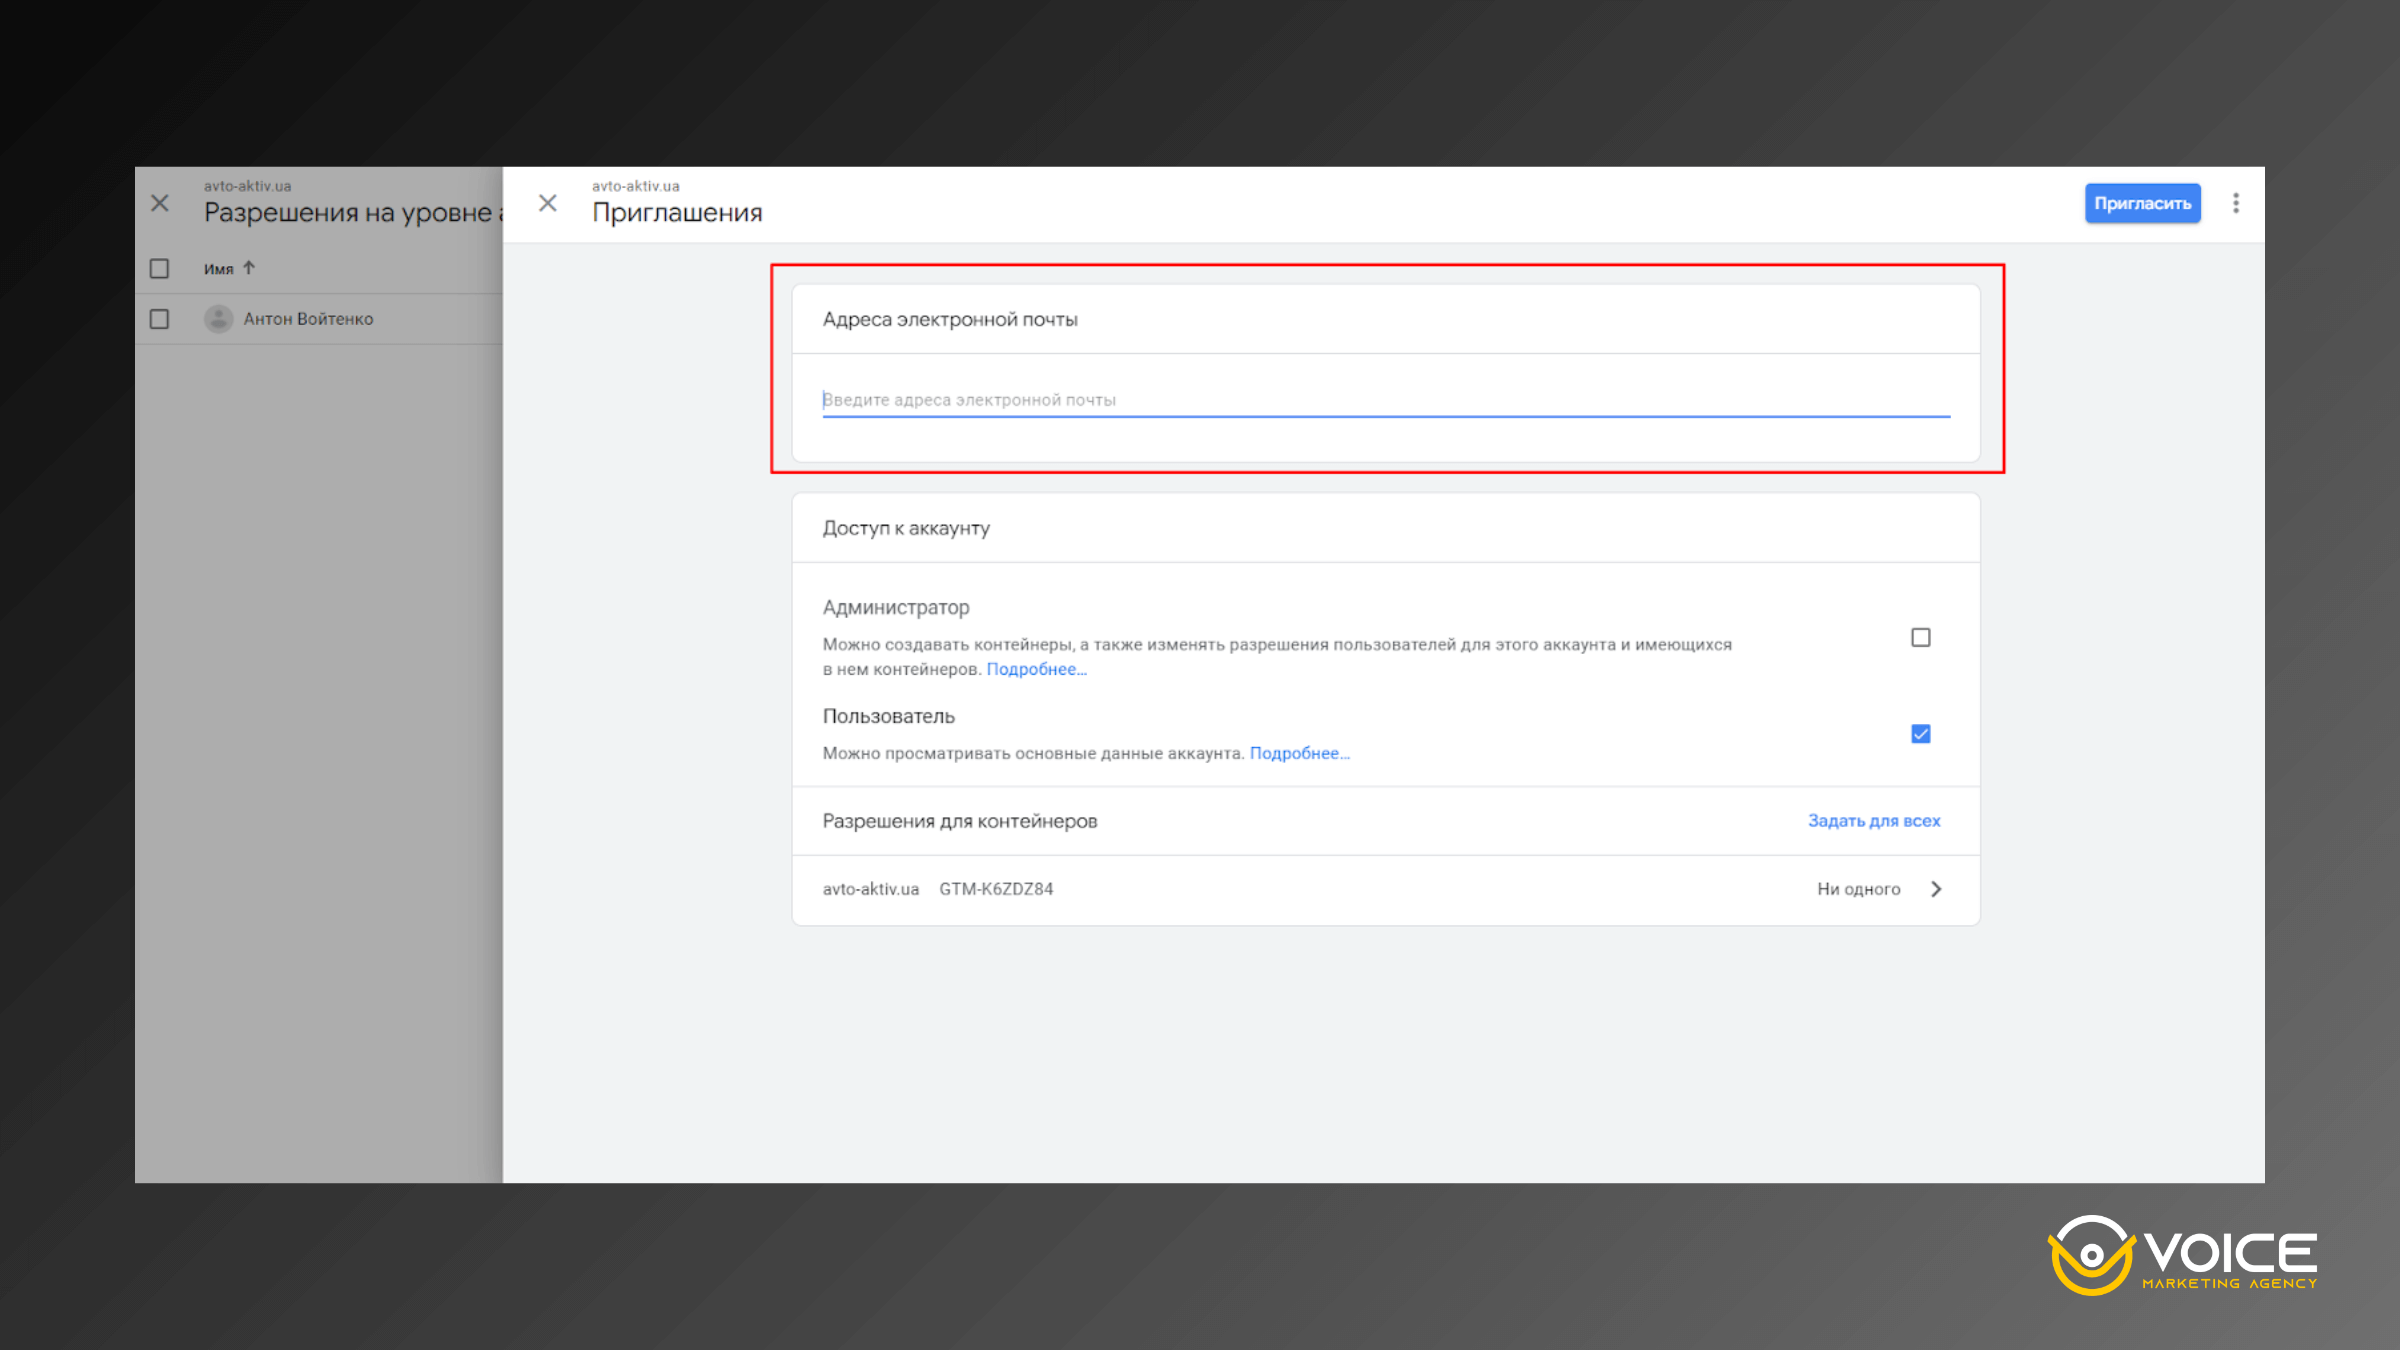Click the sort arrow beside Имя

(249, 268)
